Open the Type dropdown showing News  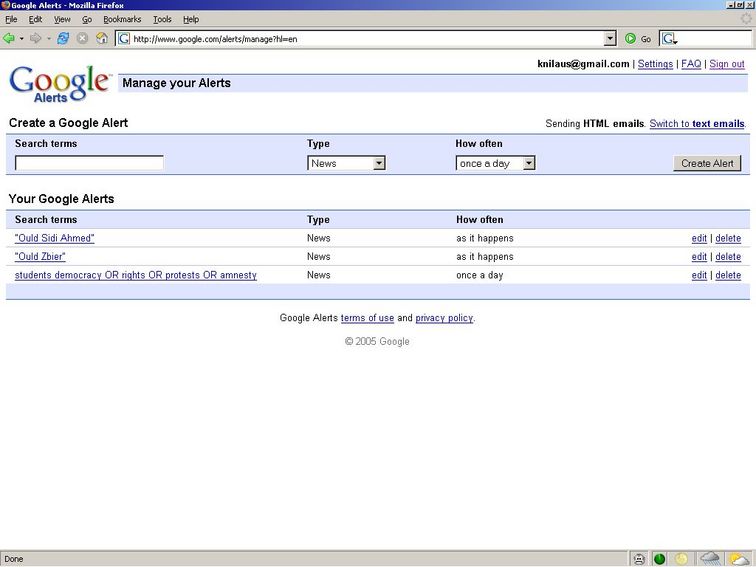346,163
